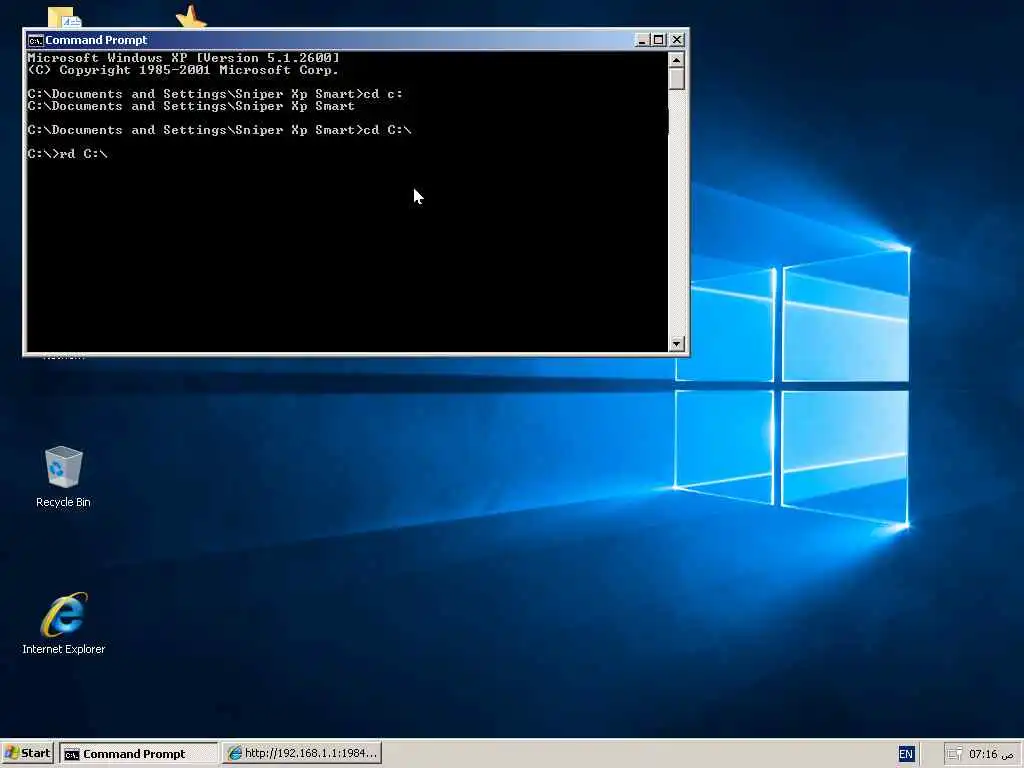This screenshot has width=1024, height=768.
Task: Select Command Prompt taskbar button
Action: pos(138,753)
